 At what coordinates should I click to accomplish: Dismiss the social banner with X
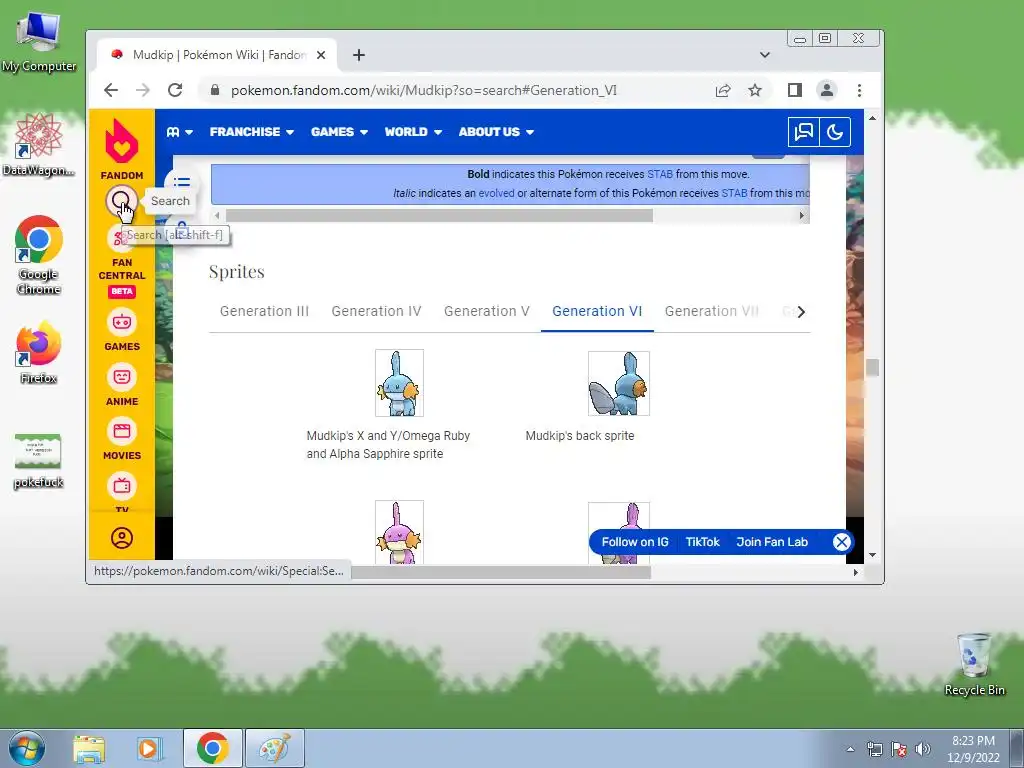pos(842,542)
